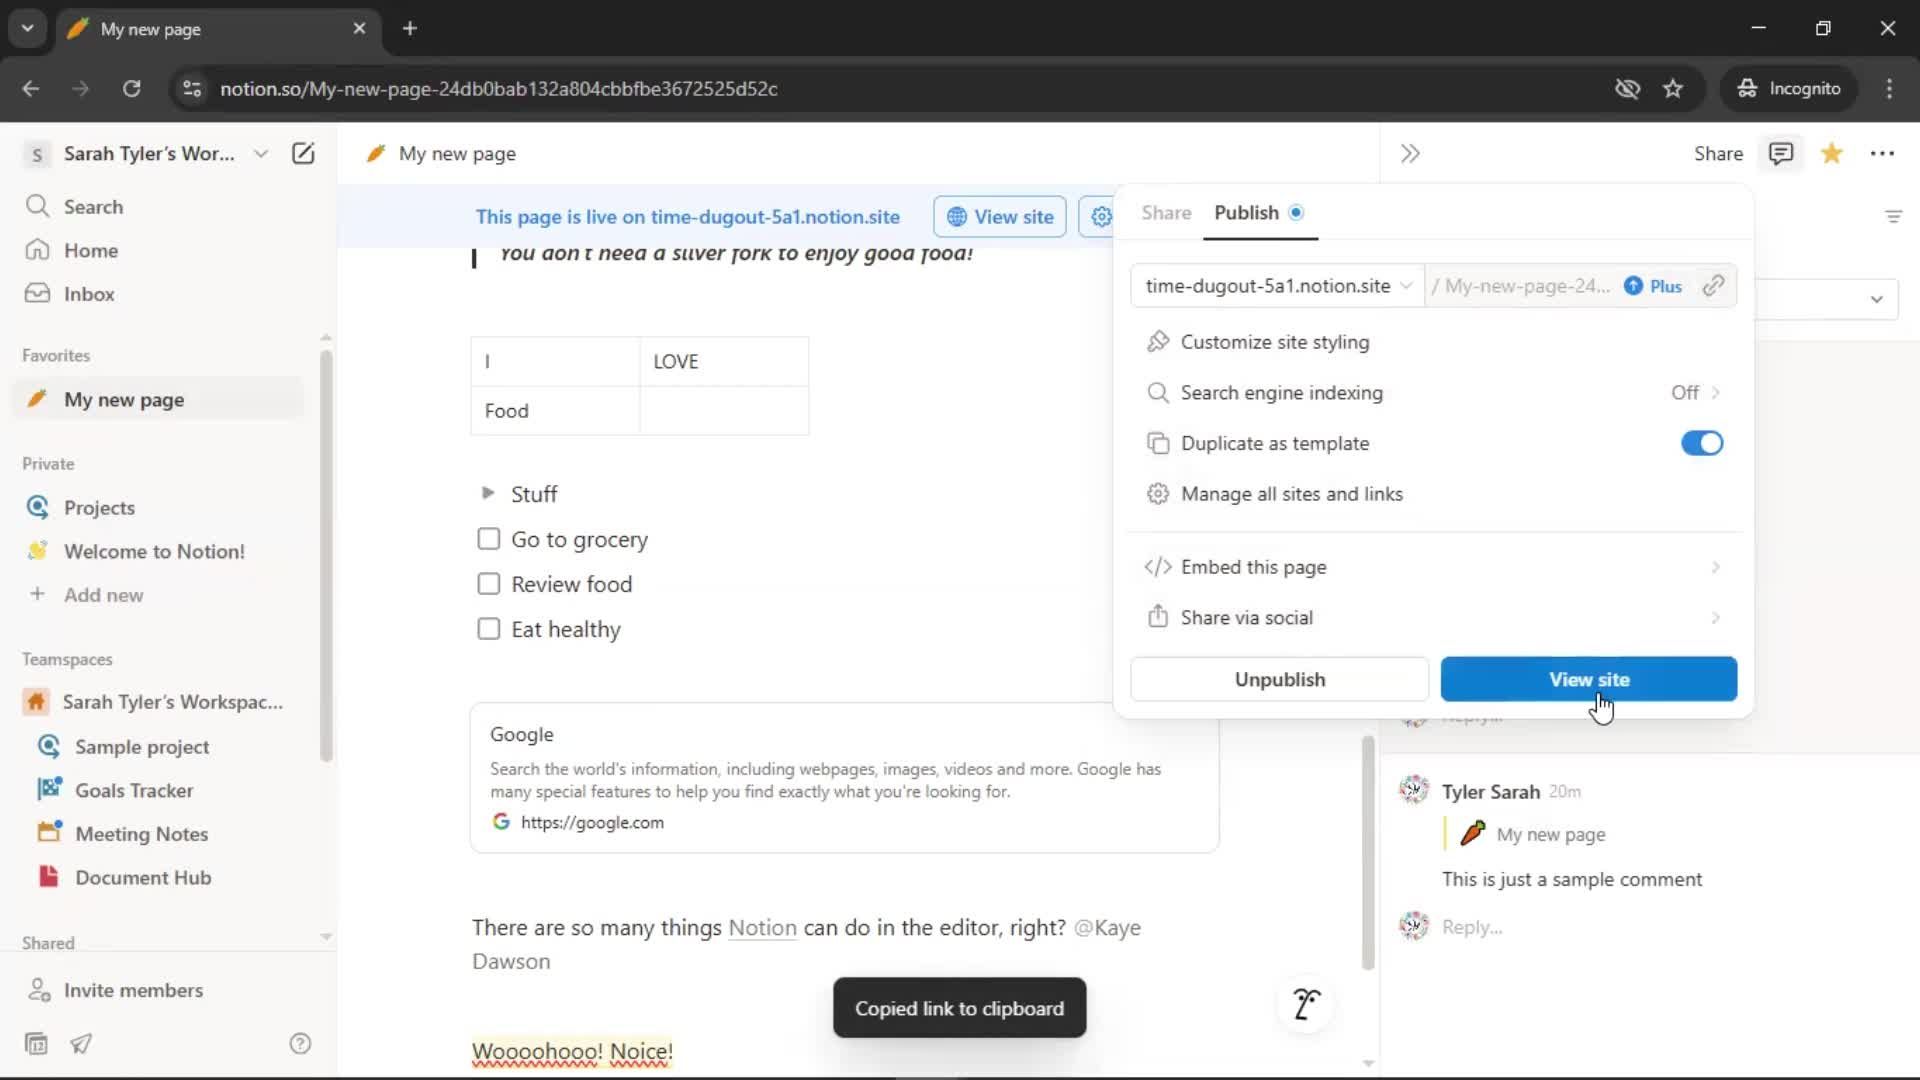Click the new page compose icon
The height and width of the screenshot is (1080, 1920).
(x=303, y=153)
